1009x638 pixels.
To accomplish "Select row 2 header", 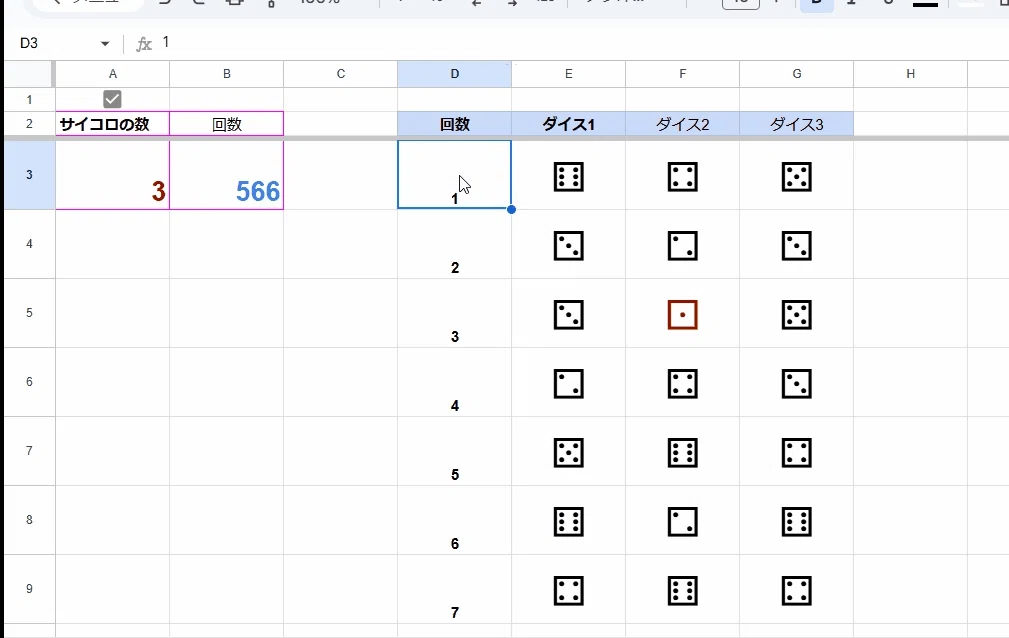I will [29, 124].
